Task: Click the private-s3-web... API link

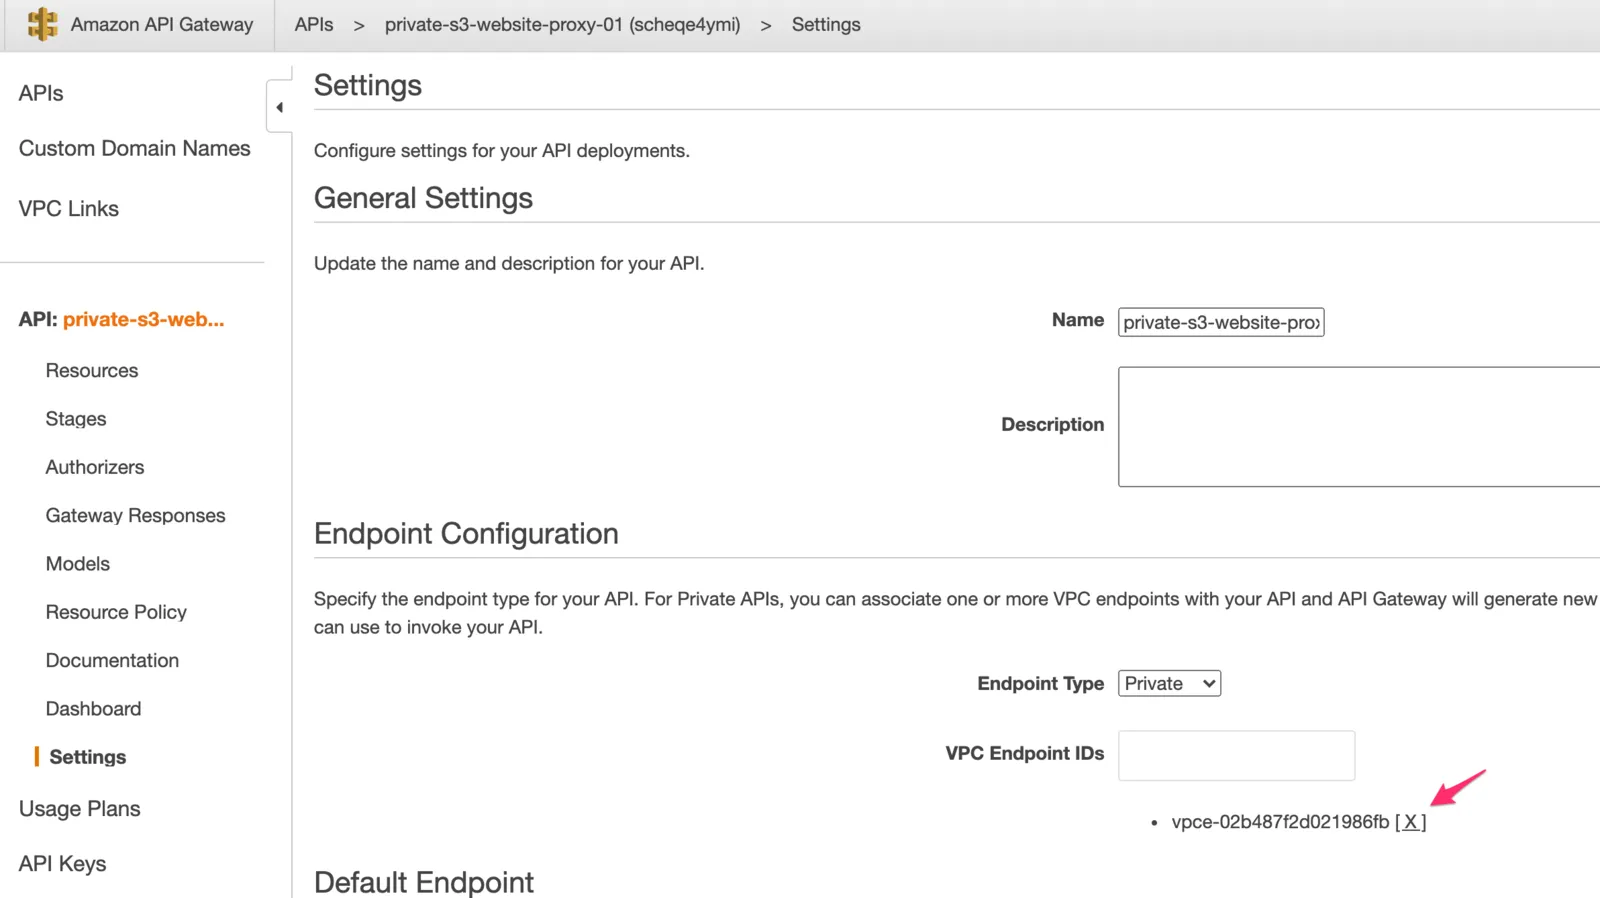Action: (x=143, y=319)
